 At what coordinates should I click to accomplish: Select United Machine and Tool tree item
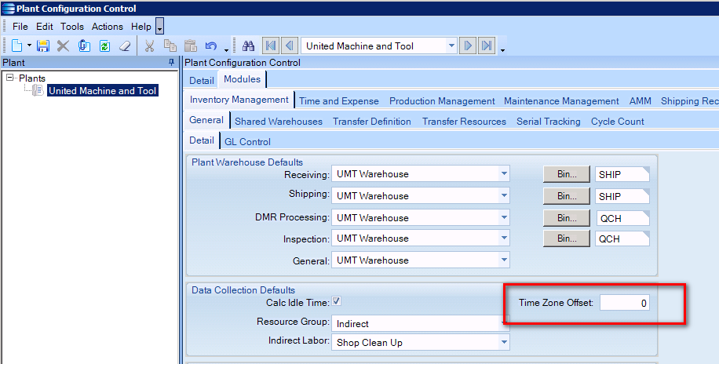point(103,91)
